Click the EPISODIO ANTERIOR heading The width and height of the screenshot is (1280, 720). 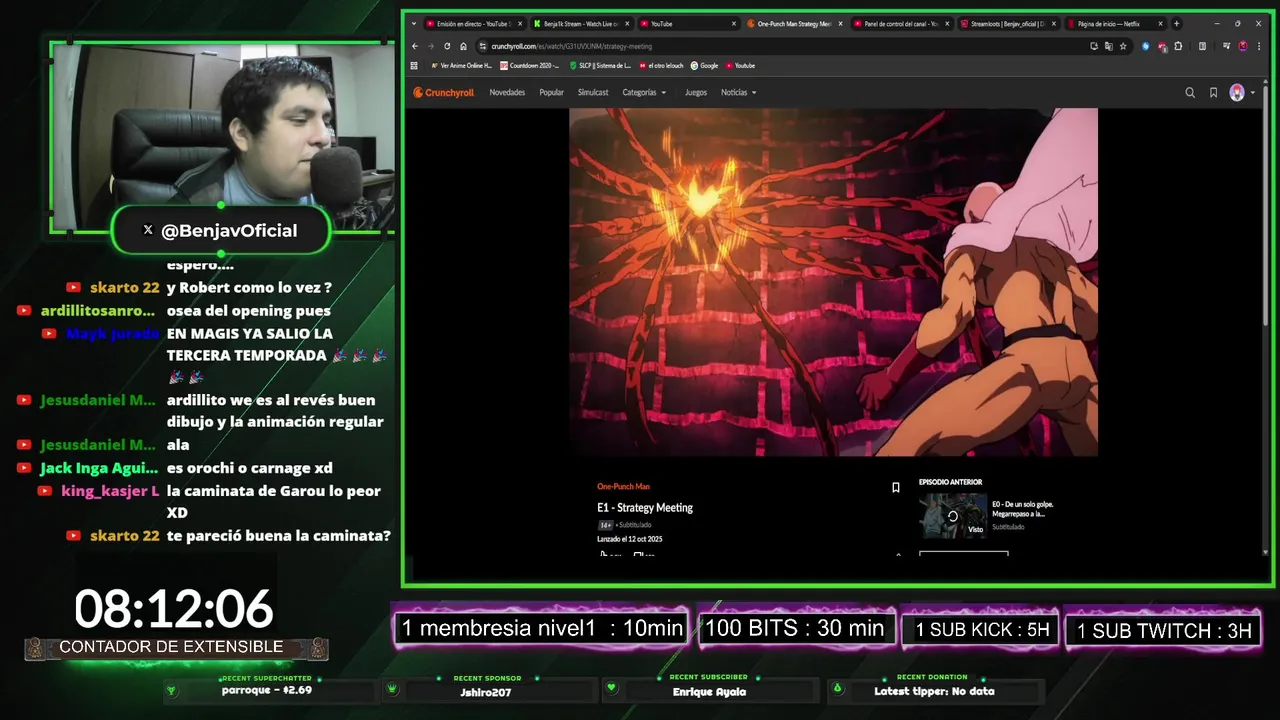(x=950, y=482)
